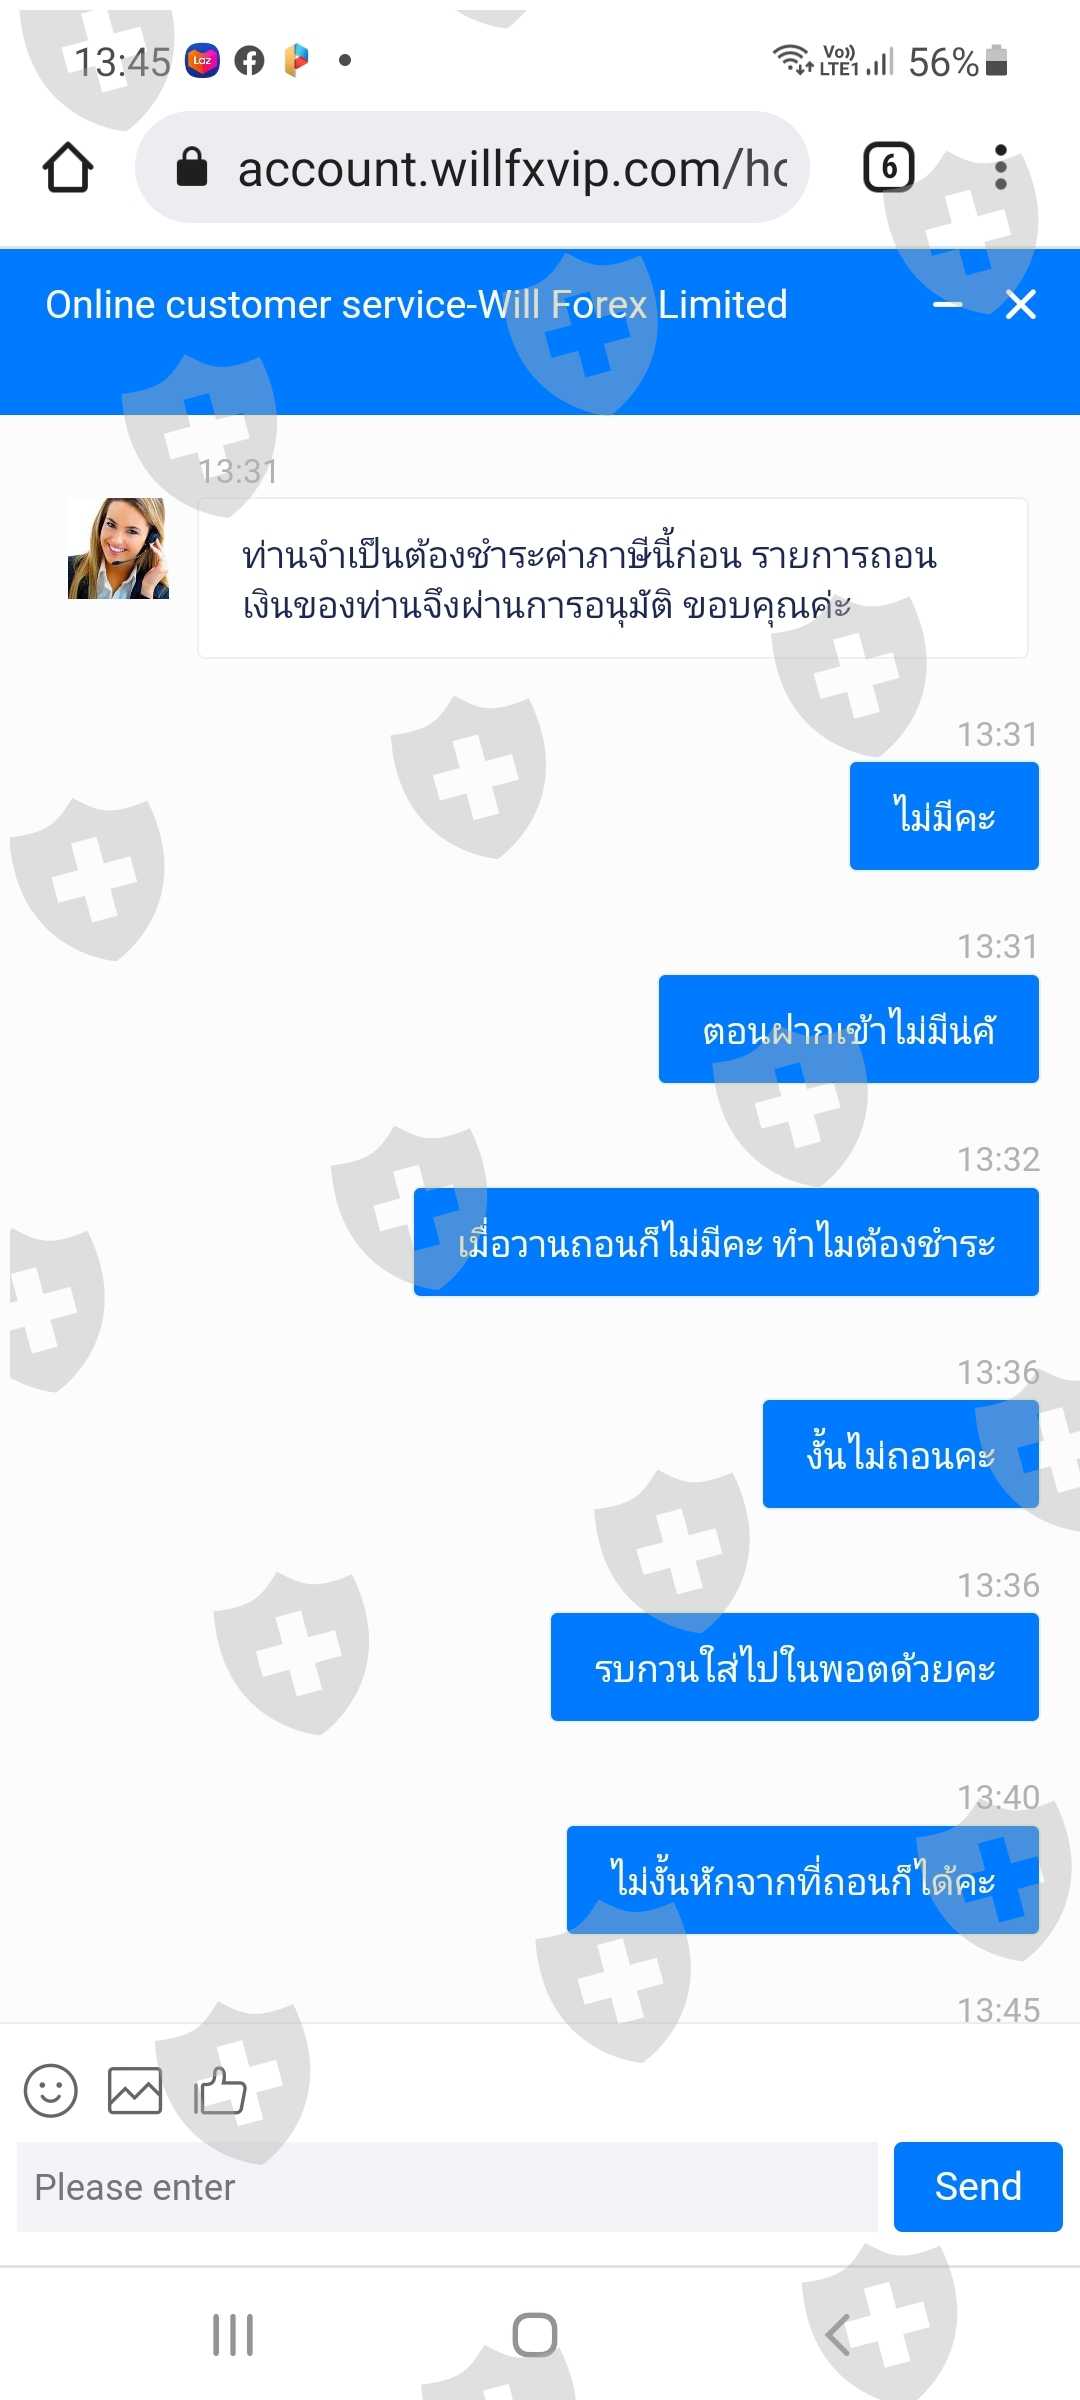Tap the Android recent apps button
Screen dimensions: 1080x2400
tap(233, 2335)
